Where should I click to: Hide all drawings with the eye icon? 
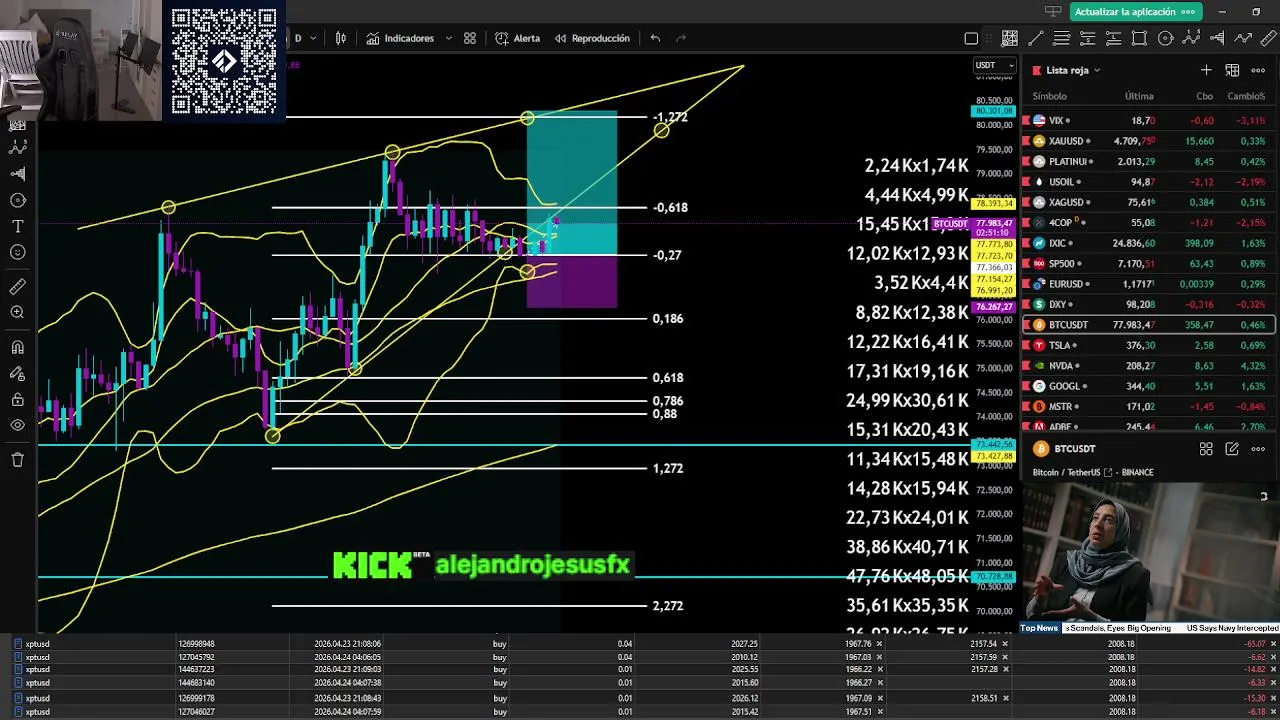(17, 425)
